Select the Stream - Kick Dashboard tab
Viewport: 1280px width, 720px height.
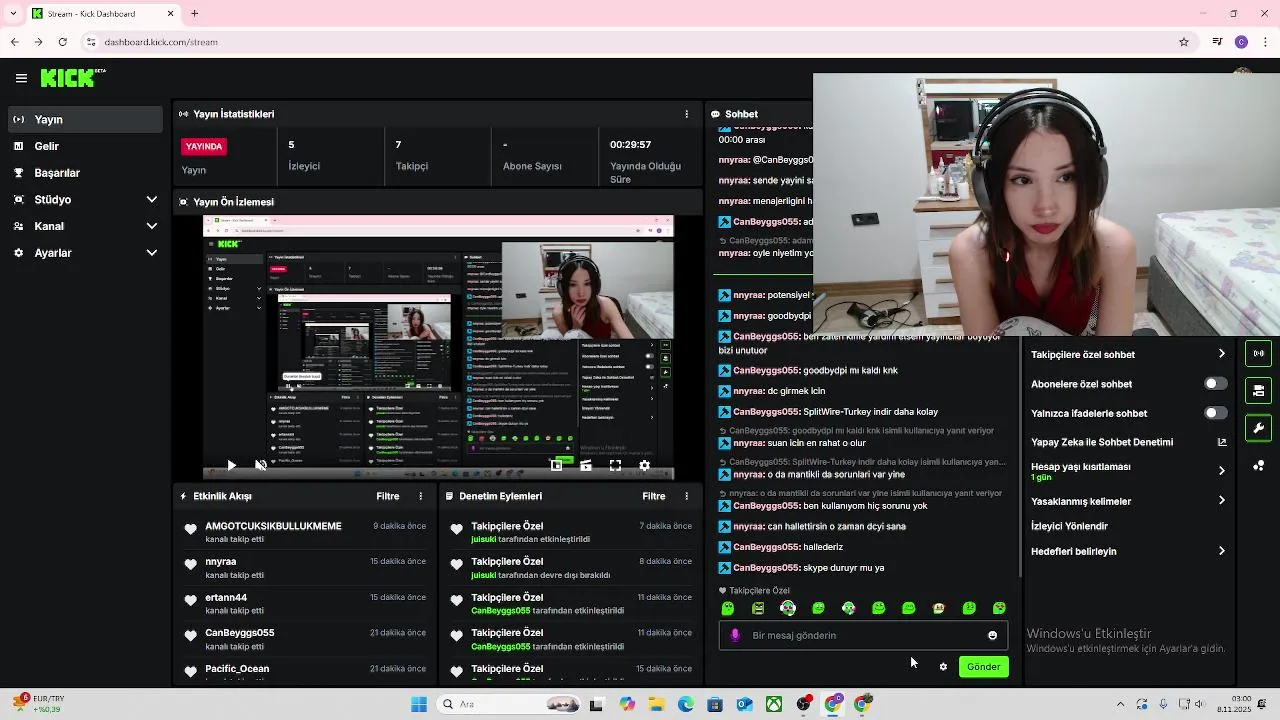pos(102,14)
